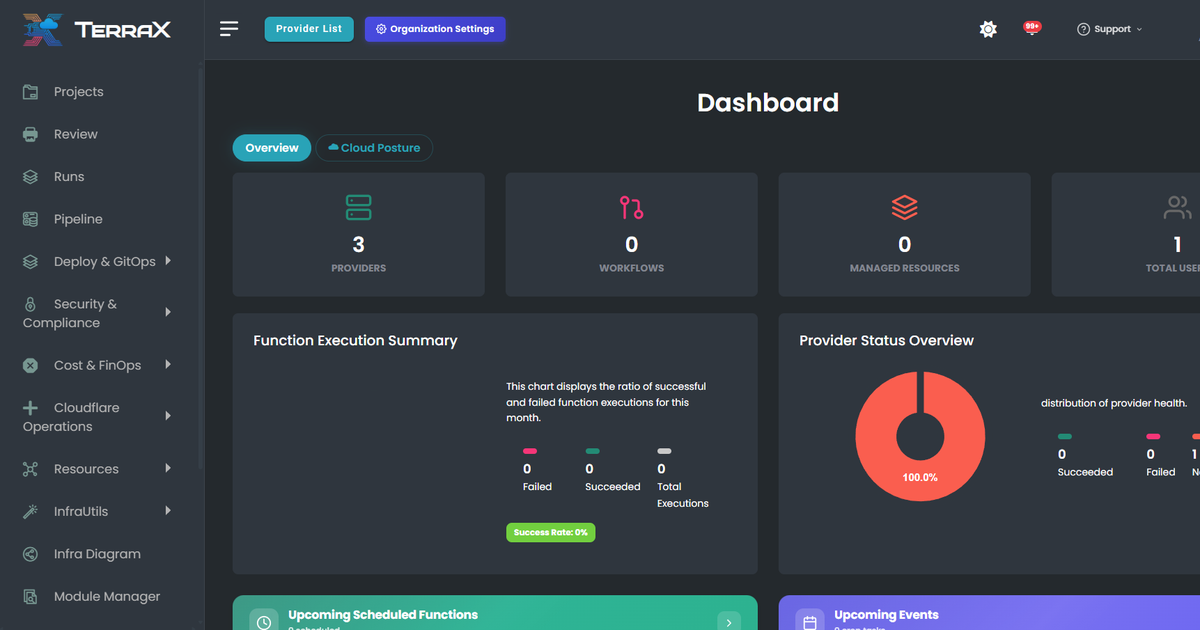Select the Overview tab
The image size is (1200, 630).
point(272,148)
